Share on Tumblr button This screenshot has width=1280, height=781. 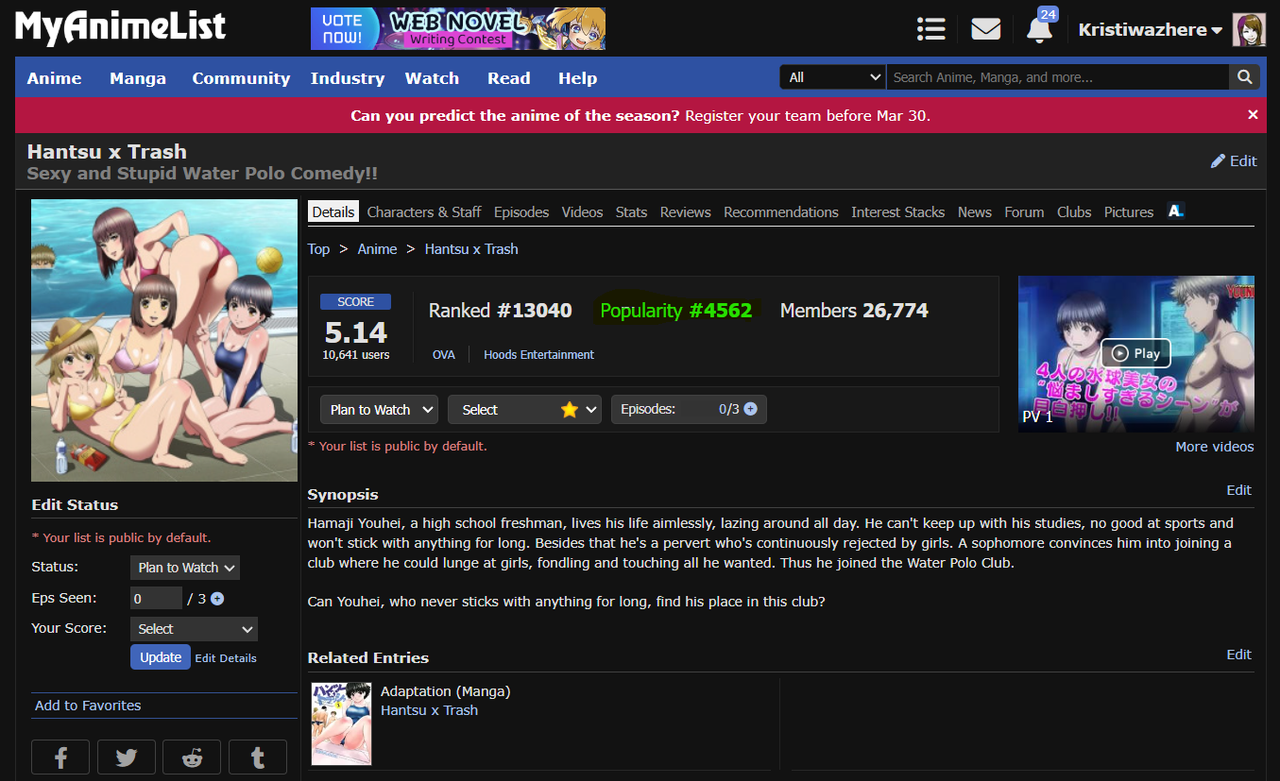point(258,758)
